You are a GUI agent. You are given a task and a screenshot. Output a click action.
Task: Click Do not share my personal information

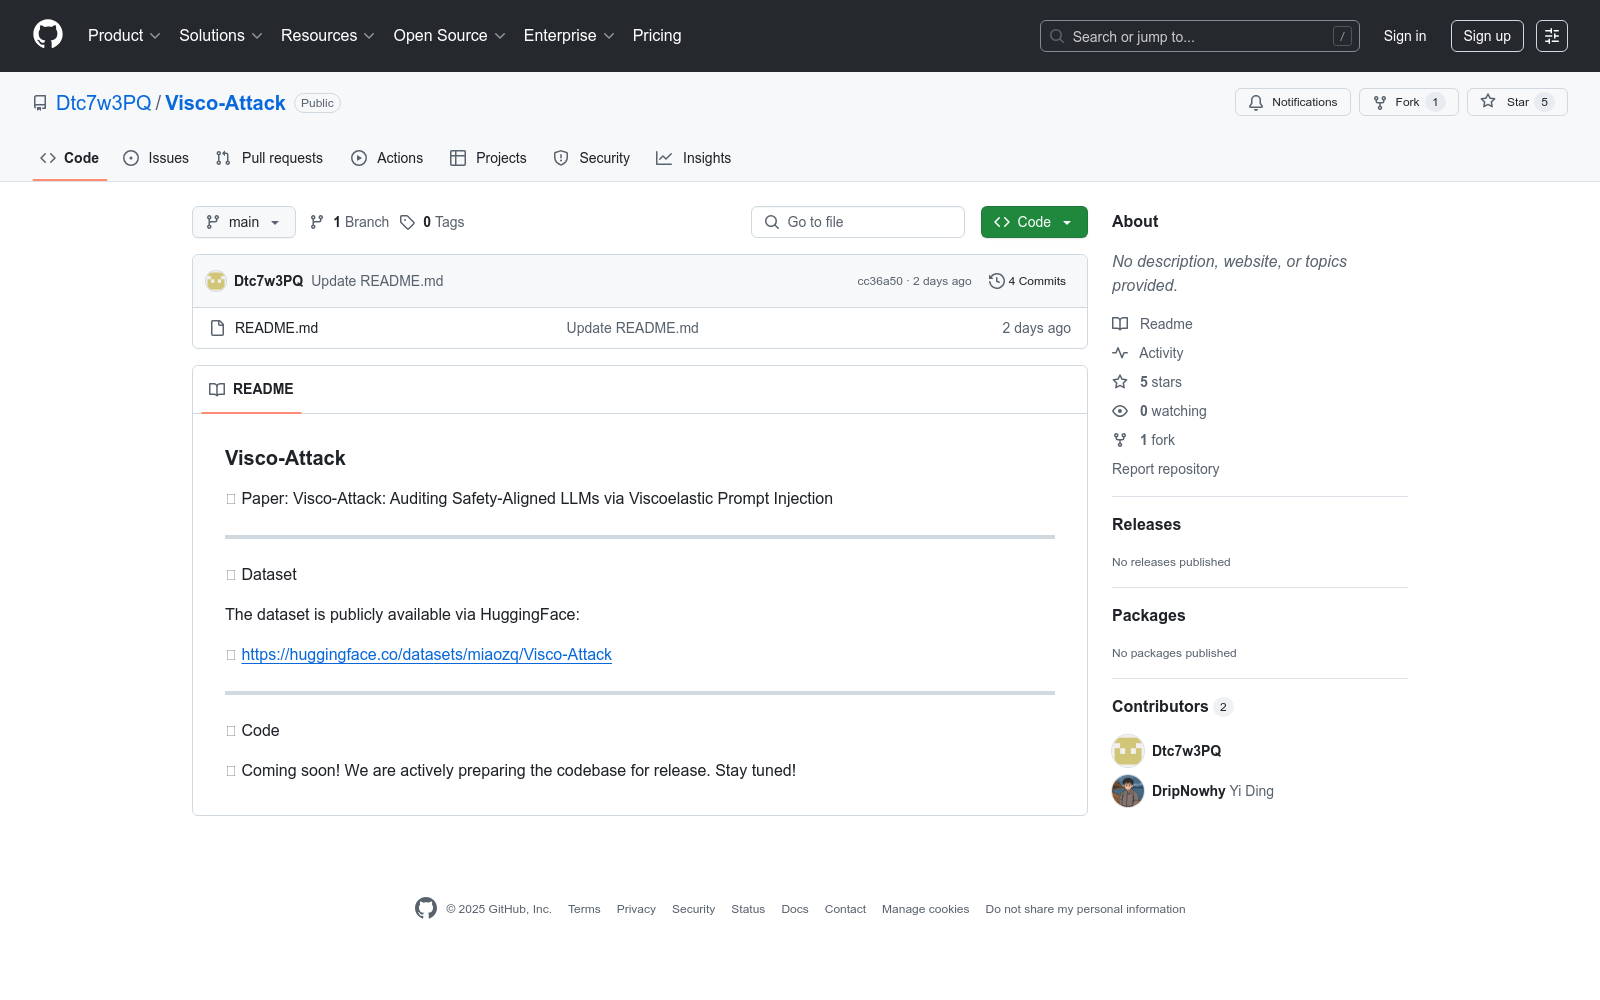(1085, 909)
